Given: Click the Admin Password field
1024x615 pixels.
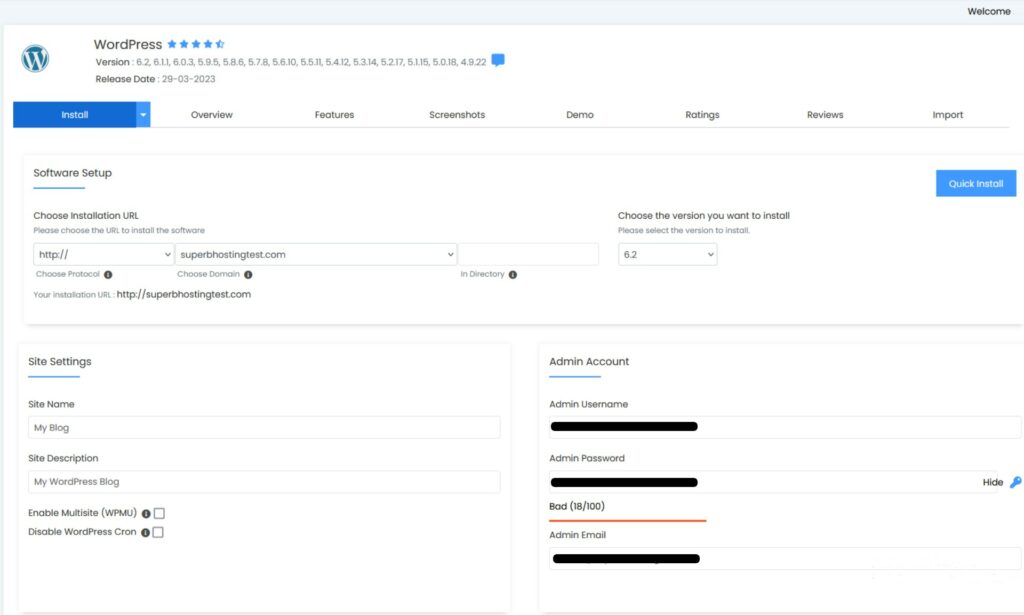Looking at the screenshot, I should click(x=773, y=482).
